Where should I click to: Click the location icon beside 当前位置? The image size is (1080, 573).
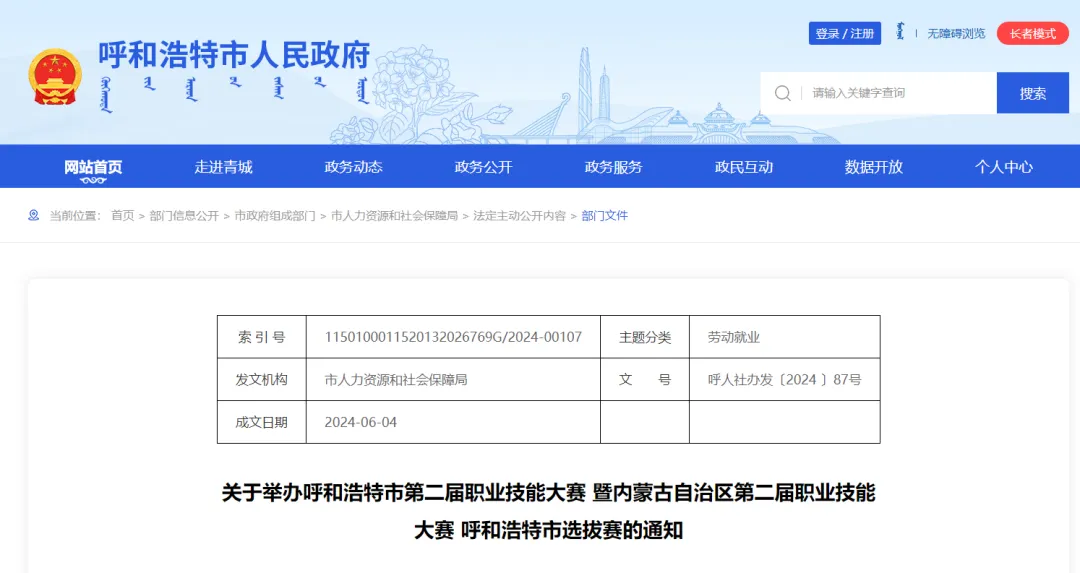(x=34, y=215)
